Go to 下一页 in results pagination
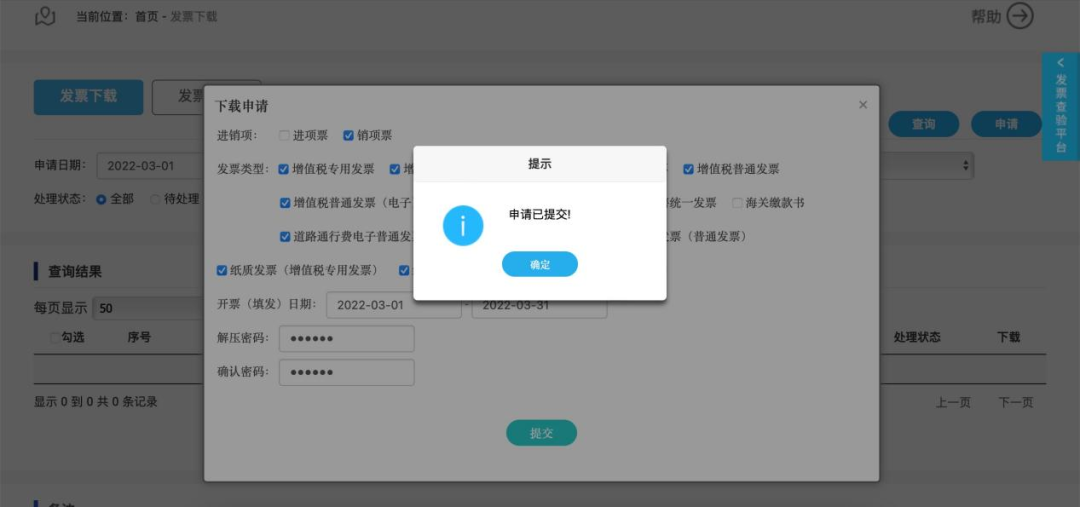 (1016, 403)
